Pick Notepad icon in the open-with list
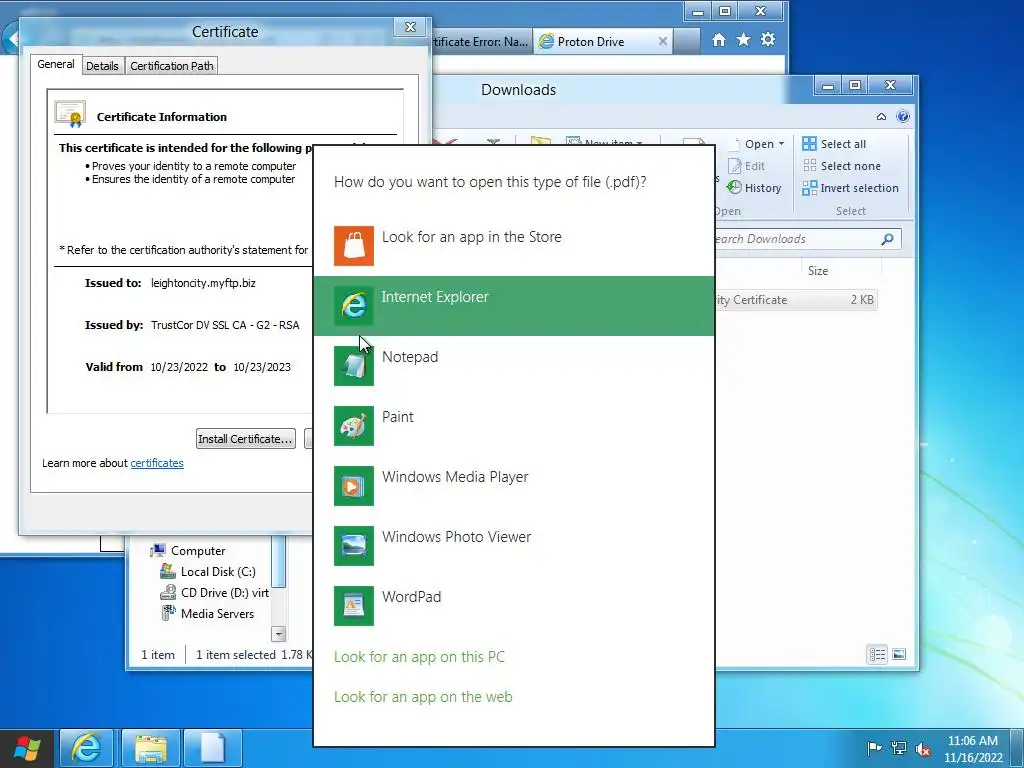The image size is (1024, 768). tap(353, 366)
